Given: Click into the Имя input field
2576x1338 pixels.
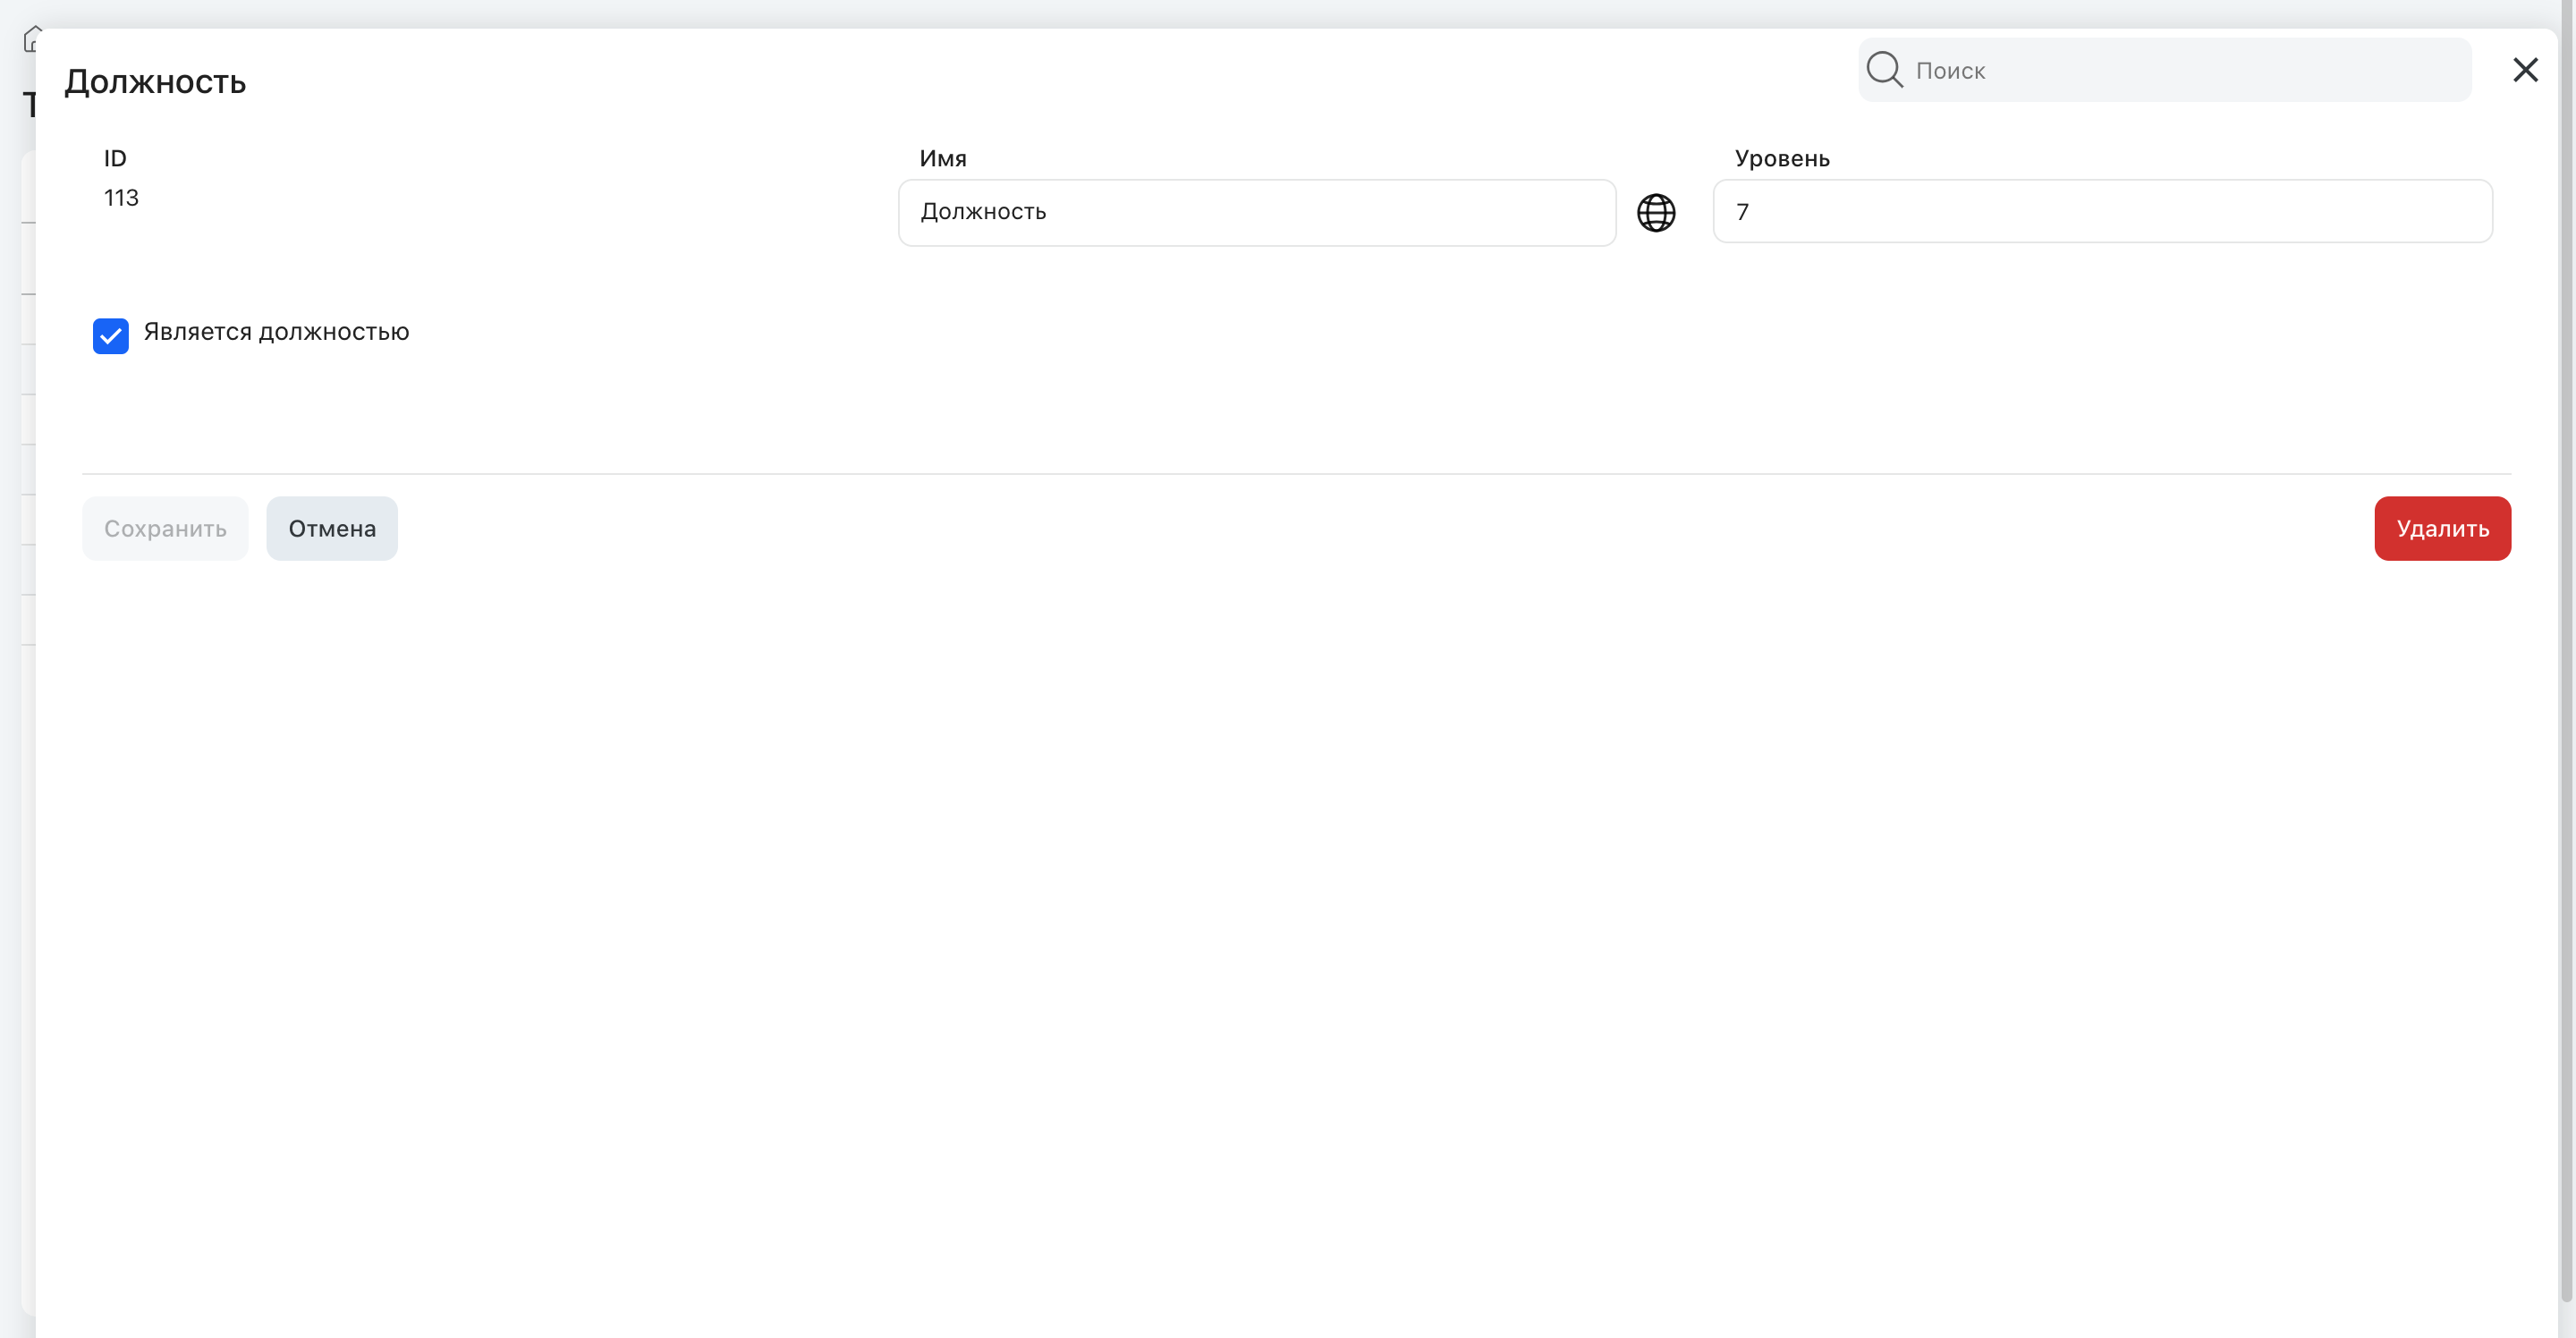Looking at the screenshot, I should click(1257, 212).
